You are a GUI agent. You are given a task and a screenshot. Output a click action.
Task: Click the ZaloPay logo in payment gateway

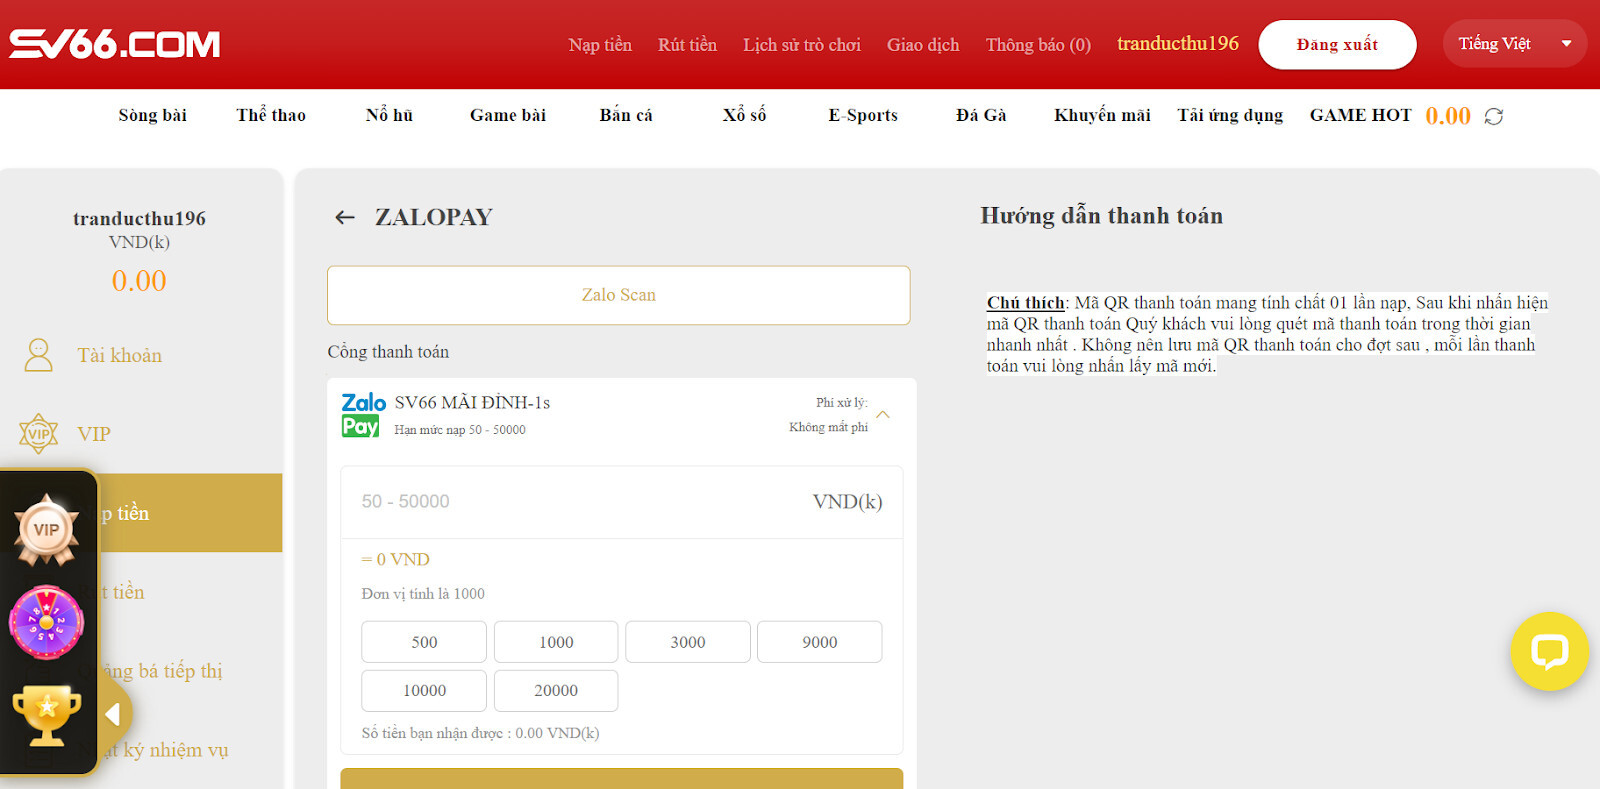pos(363,415)
